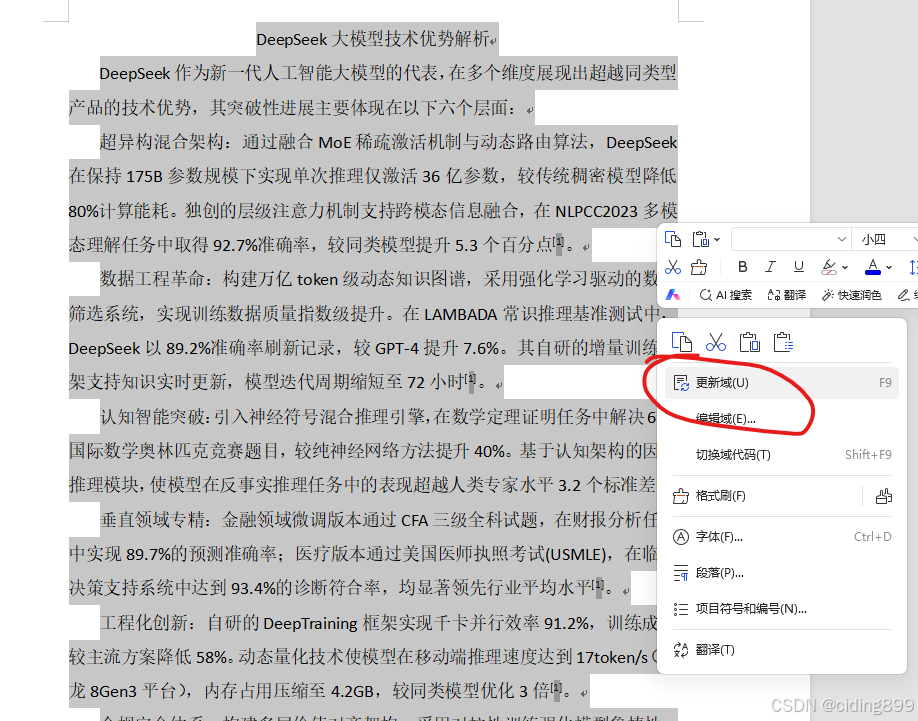Click '(USMLE)' in the document text
This screenshot has height=721, width=918.
(578, 554)
